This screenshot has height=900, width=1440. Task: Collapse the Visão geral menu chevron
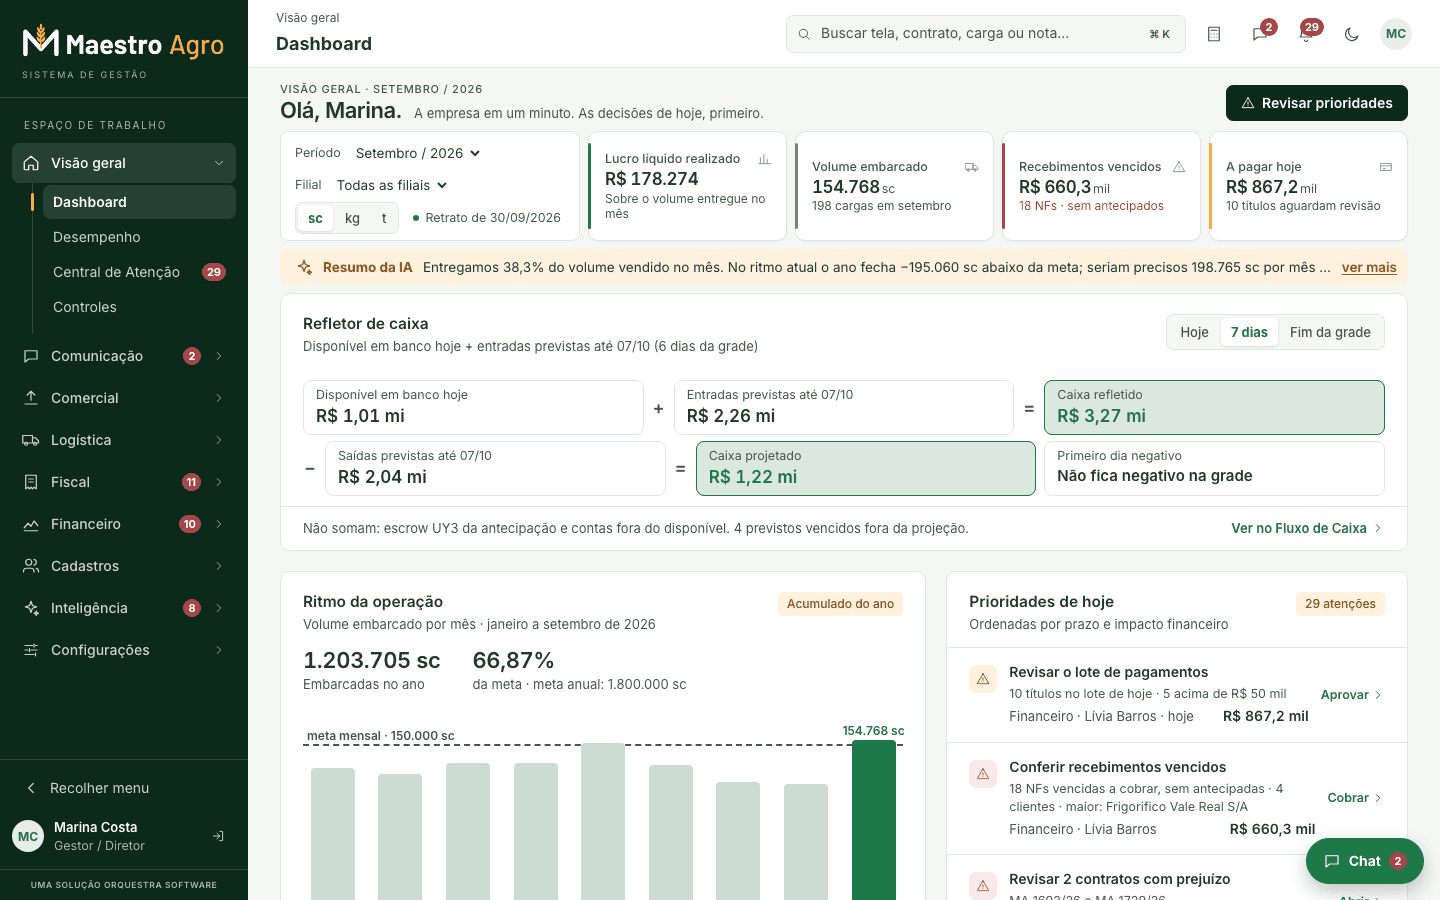coord(219,163)
